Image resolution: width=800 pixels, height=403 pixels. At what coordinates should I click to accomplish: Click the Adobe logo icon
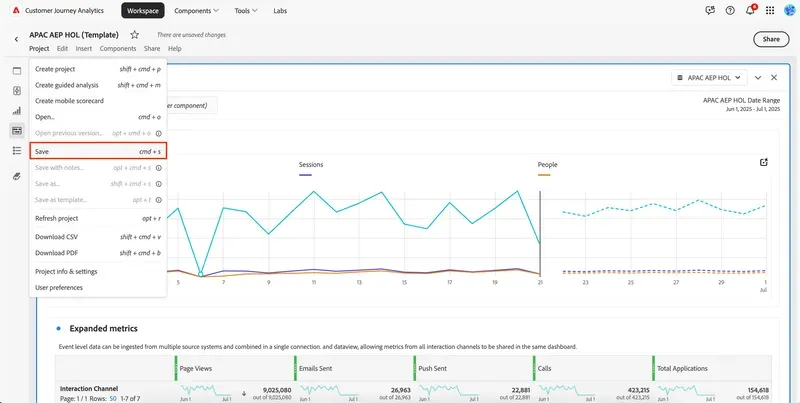tap(16, 10)
